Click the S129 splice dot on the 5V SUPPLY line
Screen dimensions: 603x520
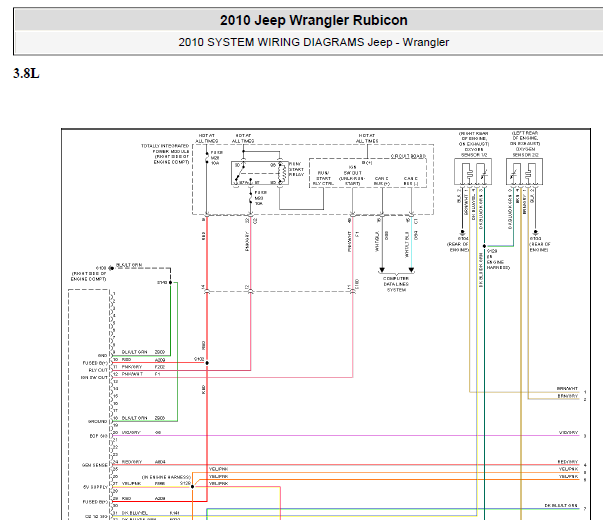pos(192,487)
